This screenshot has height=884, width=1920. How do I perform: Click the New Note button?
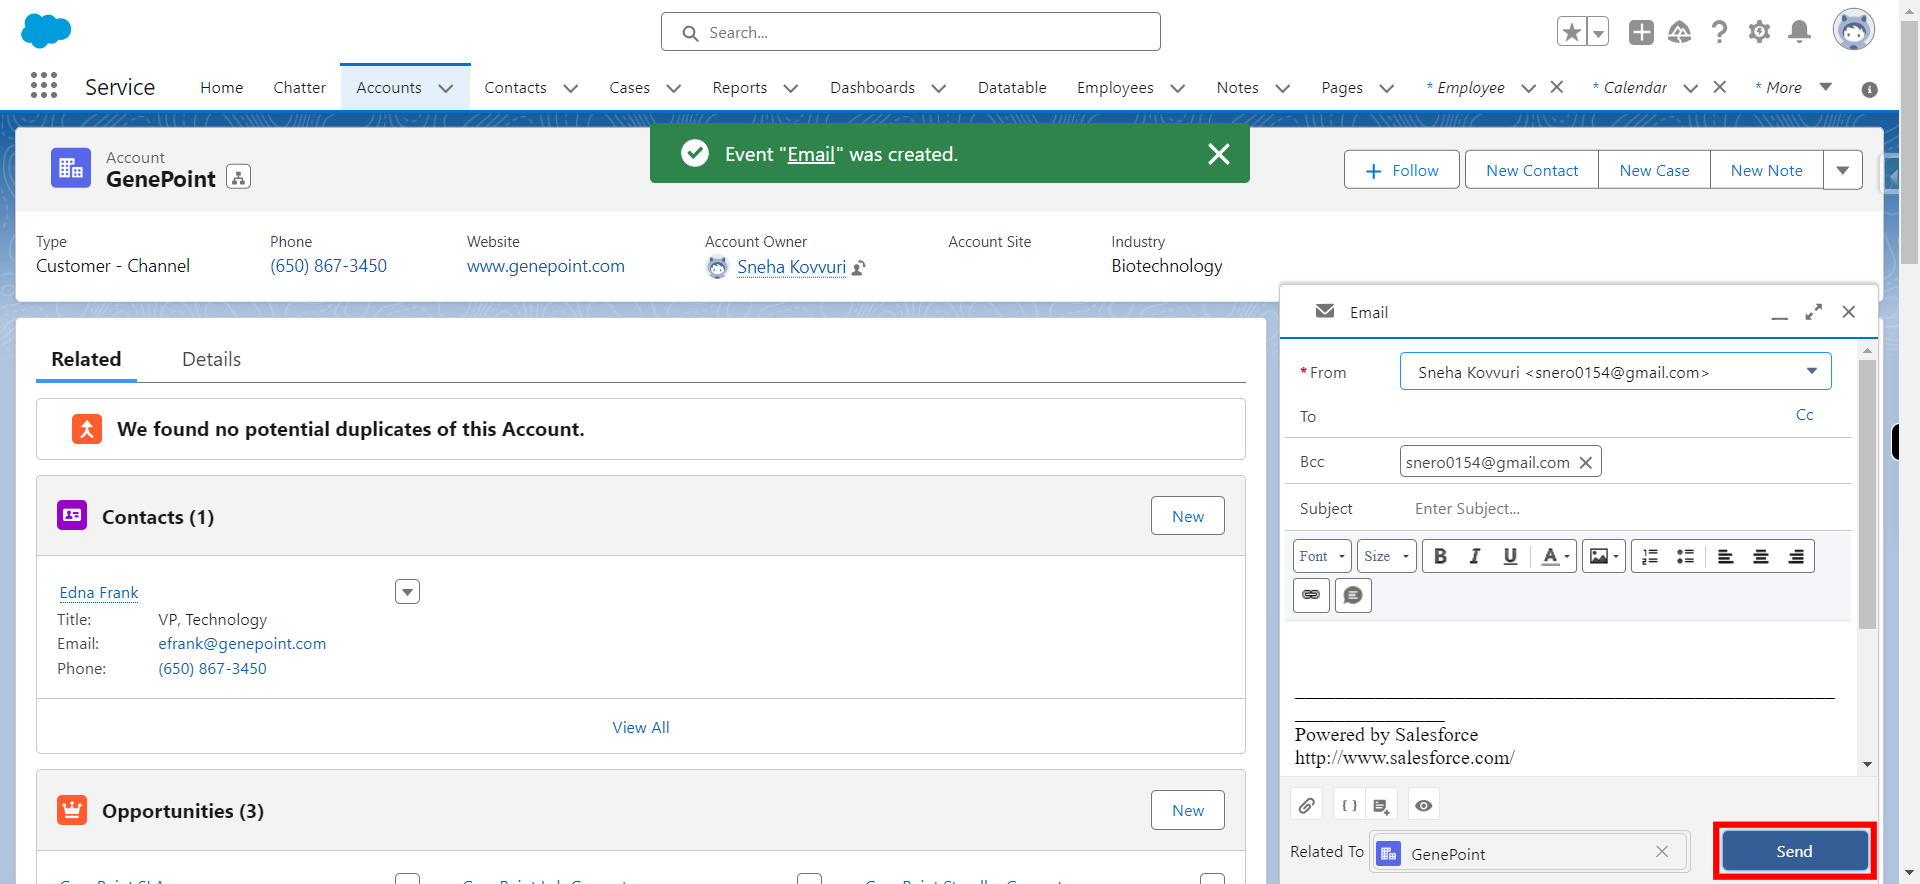tap(1766, 170)
